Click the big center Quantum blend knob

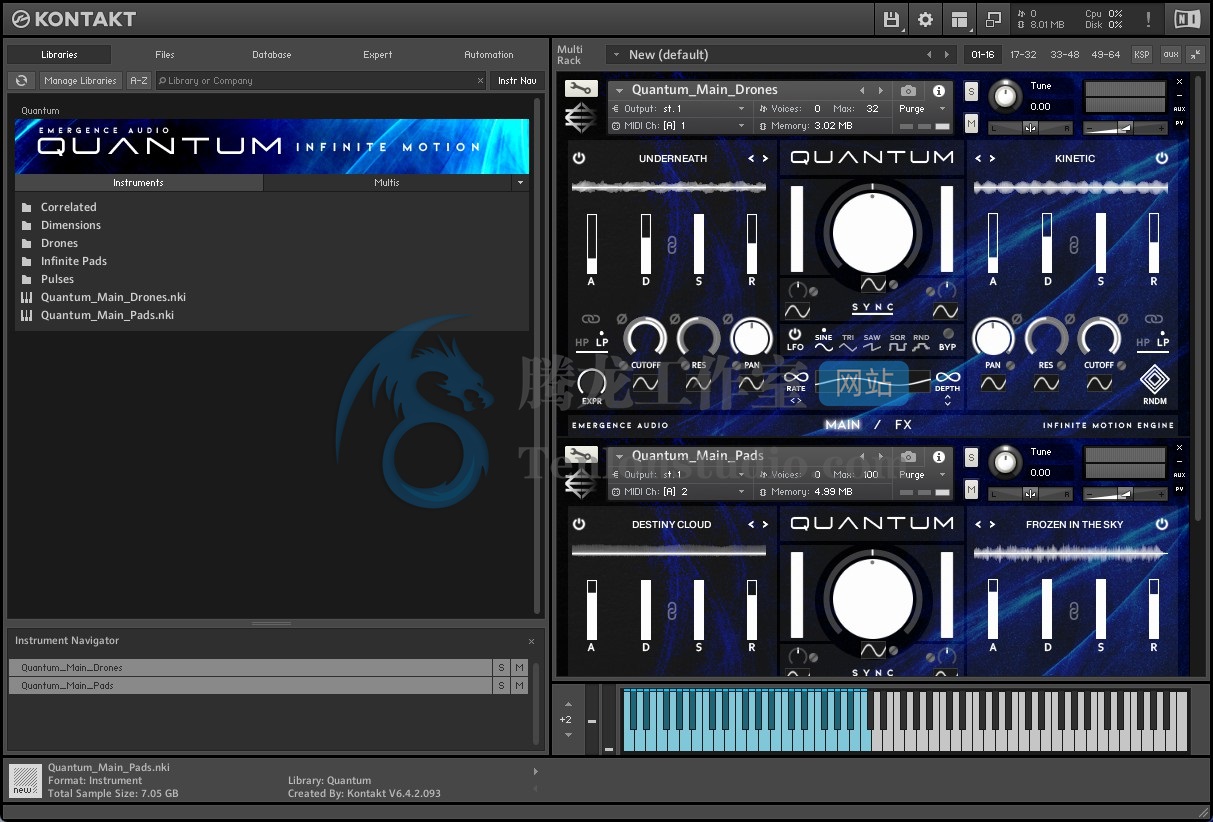tap(872, 231)
